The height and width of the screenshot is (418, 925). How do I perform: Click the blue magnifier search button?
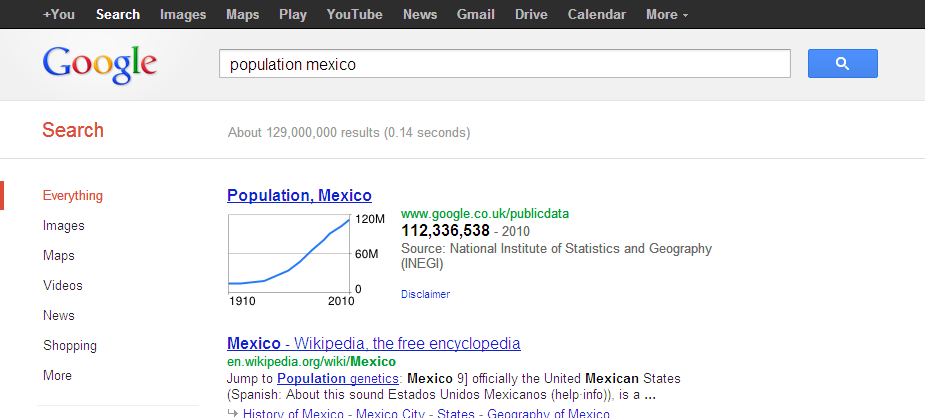(842, 64)
